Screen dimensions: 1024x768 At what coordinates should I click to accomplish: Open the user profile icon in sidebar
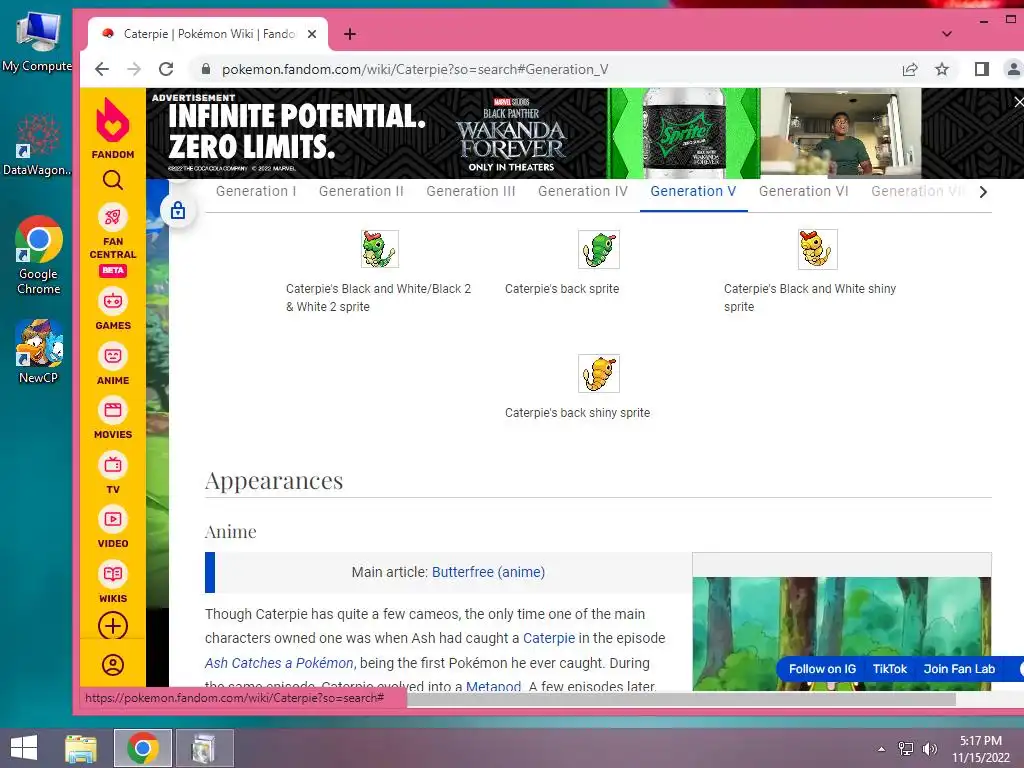112,665
